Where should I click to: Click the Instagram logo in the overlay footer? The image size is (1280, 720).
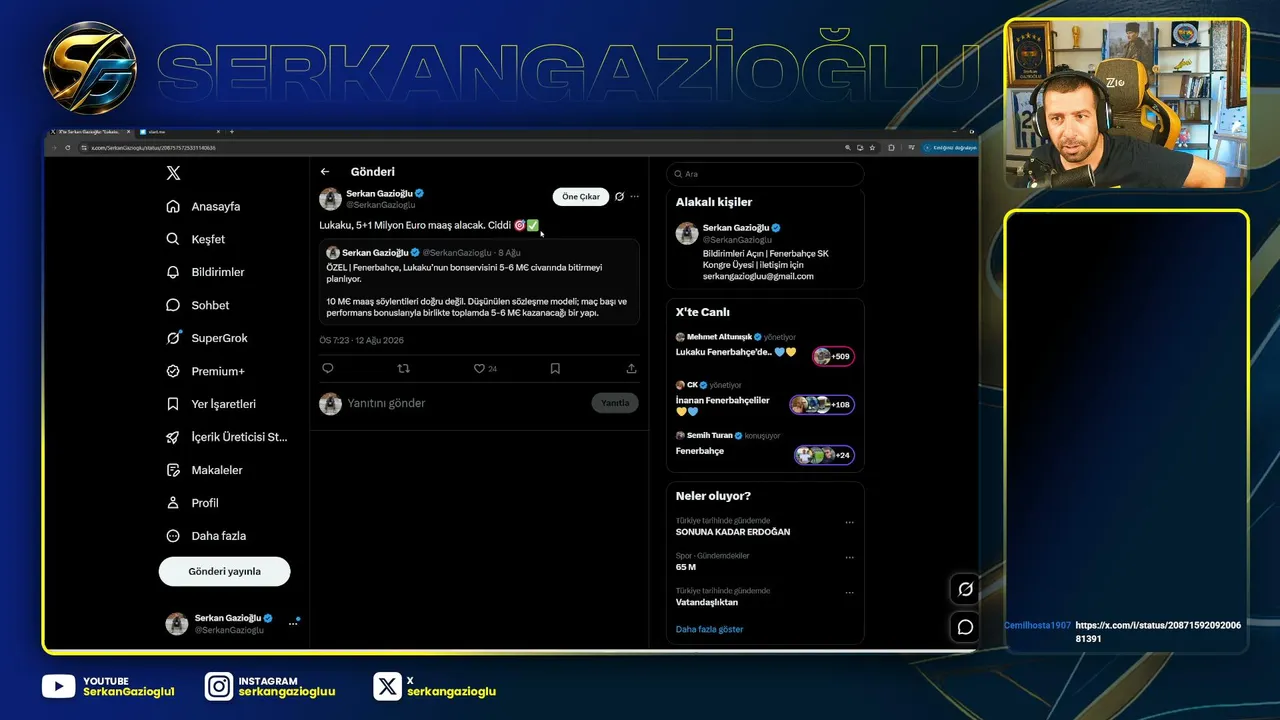(x=219, y=686)
